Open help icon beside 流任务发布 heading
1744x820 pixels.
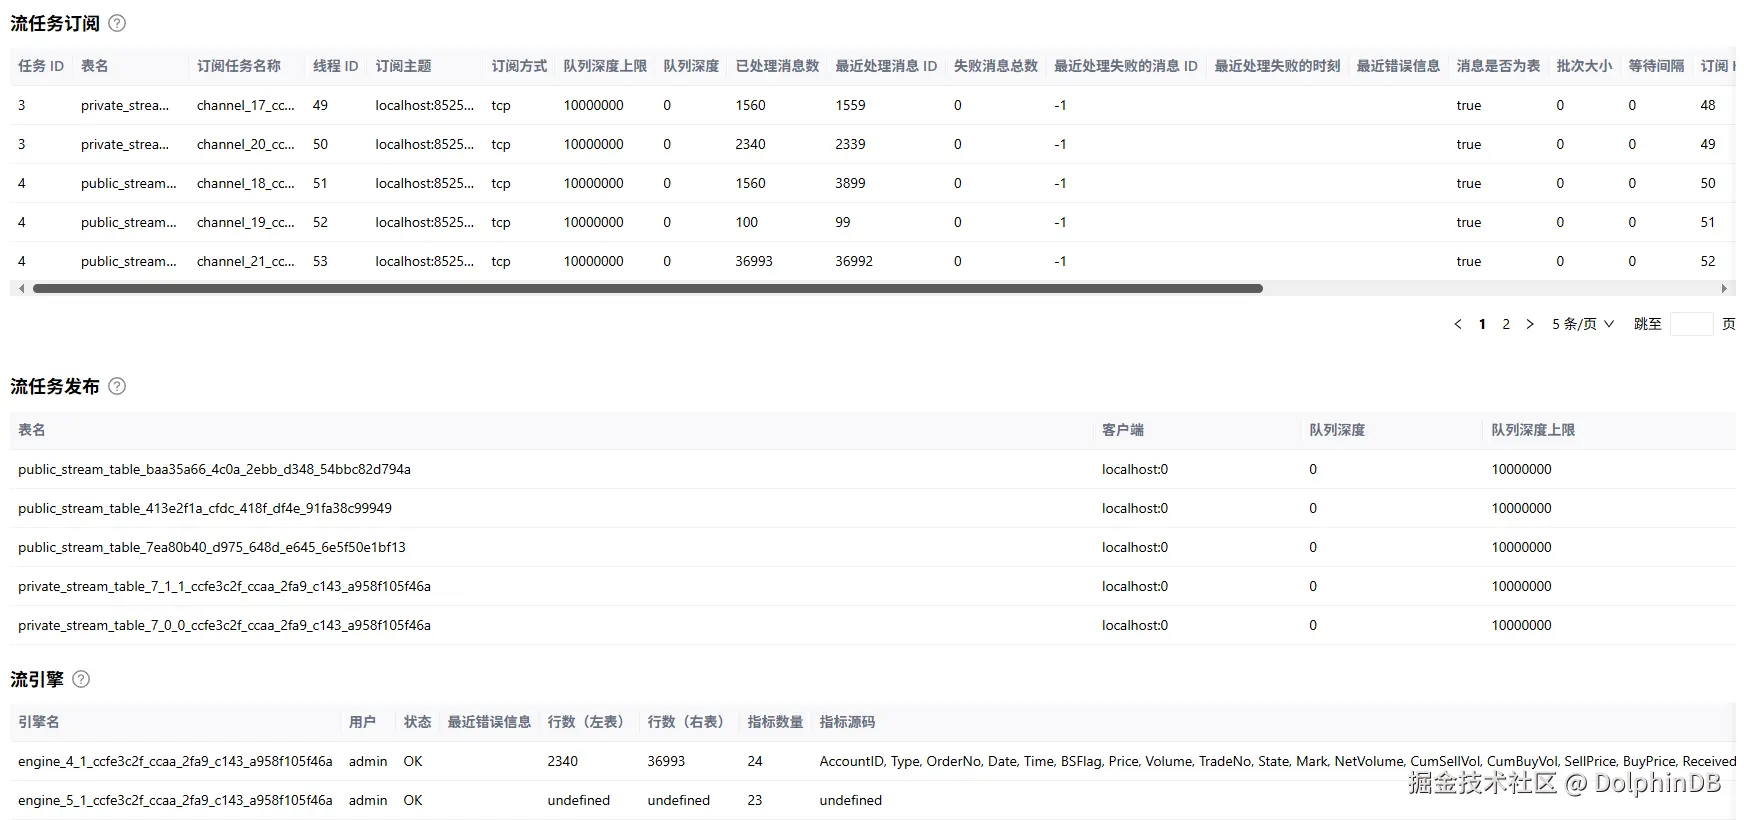[117, 386]
